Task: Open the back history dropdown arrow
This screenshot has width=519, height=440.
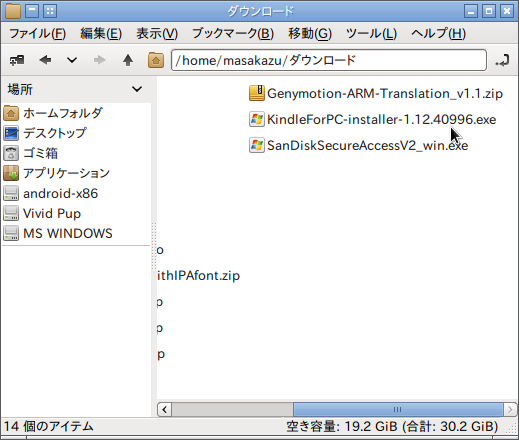Action: pyautogui.click(x=72, y=60)
